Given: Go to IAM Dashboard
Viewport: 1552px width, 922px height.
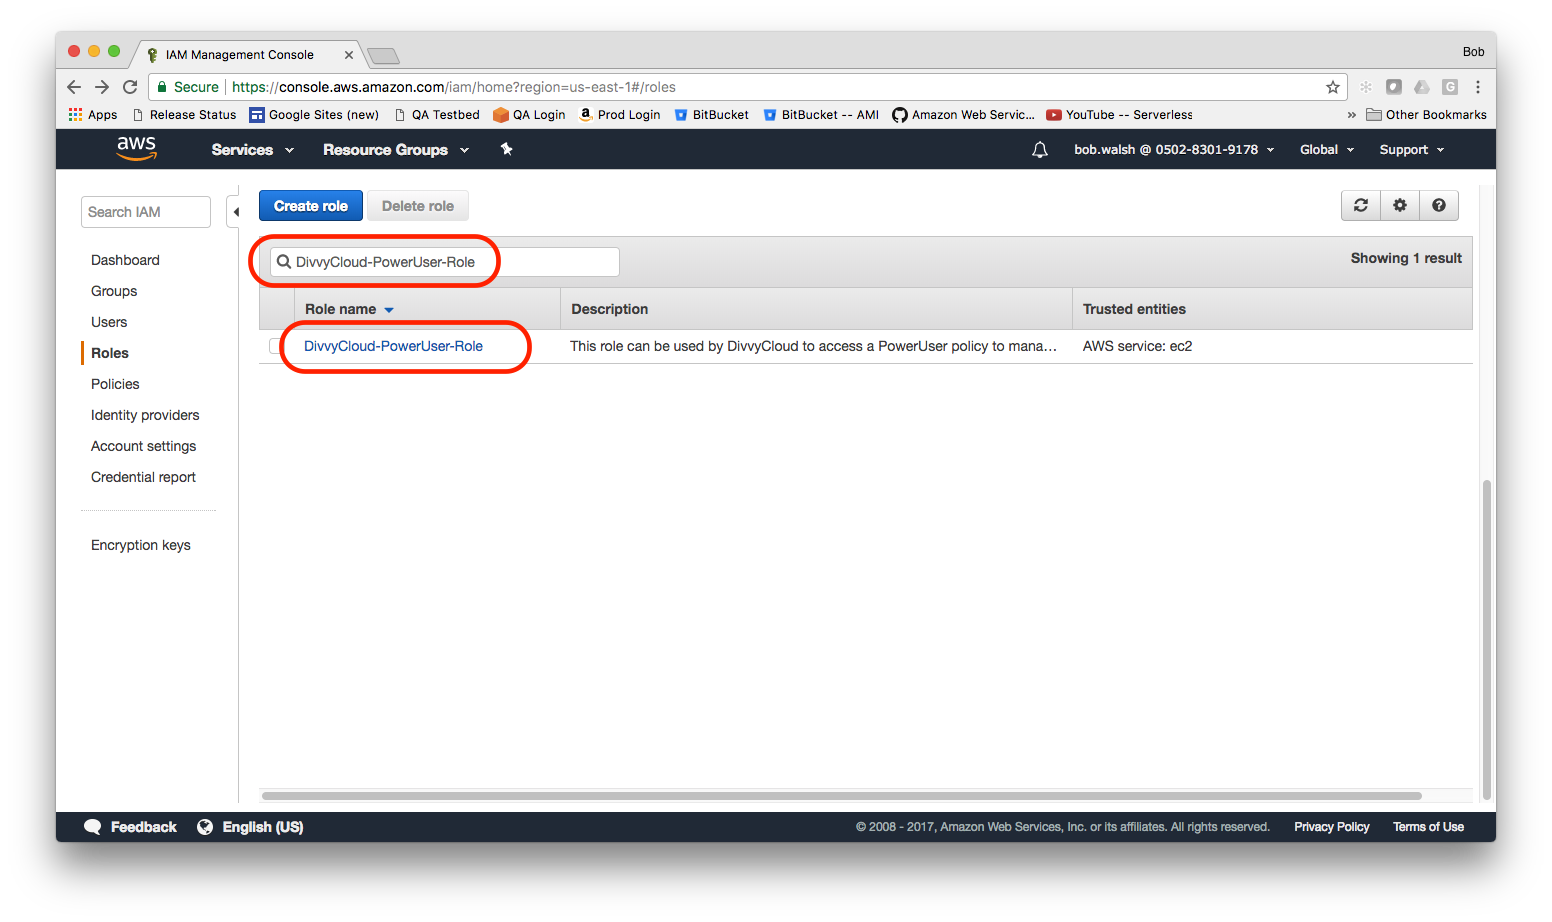Looking at the screenshot, I should point(125,260).
